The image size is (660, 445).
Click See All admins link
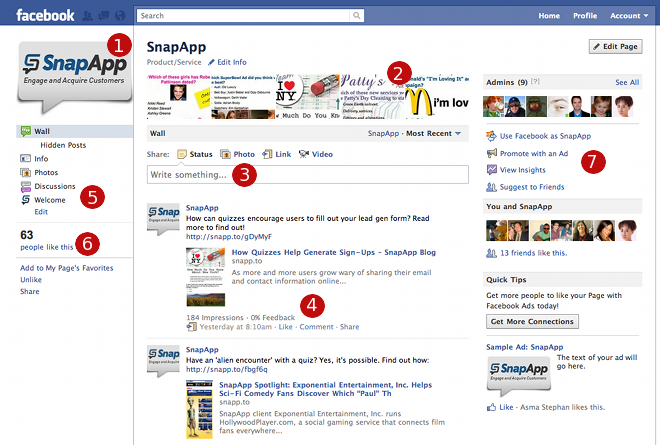pos(627,83)
